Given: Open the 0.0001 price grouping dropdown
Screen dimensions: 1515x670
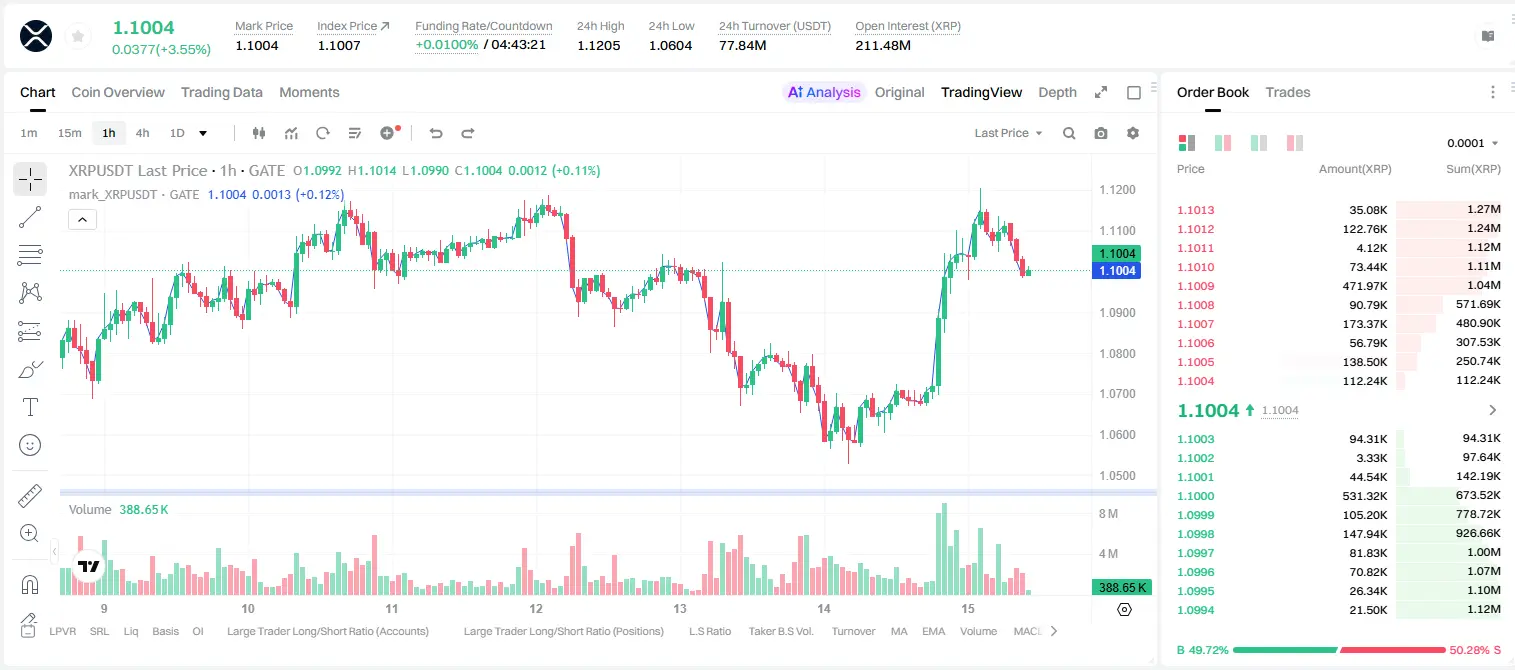Looking at the screenshot, I should (1472, 143).
